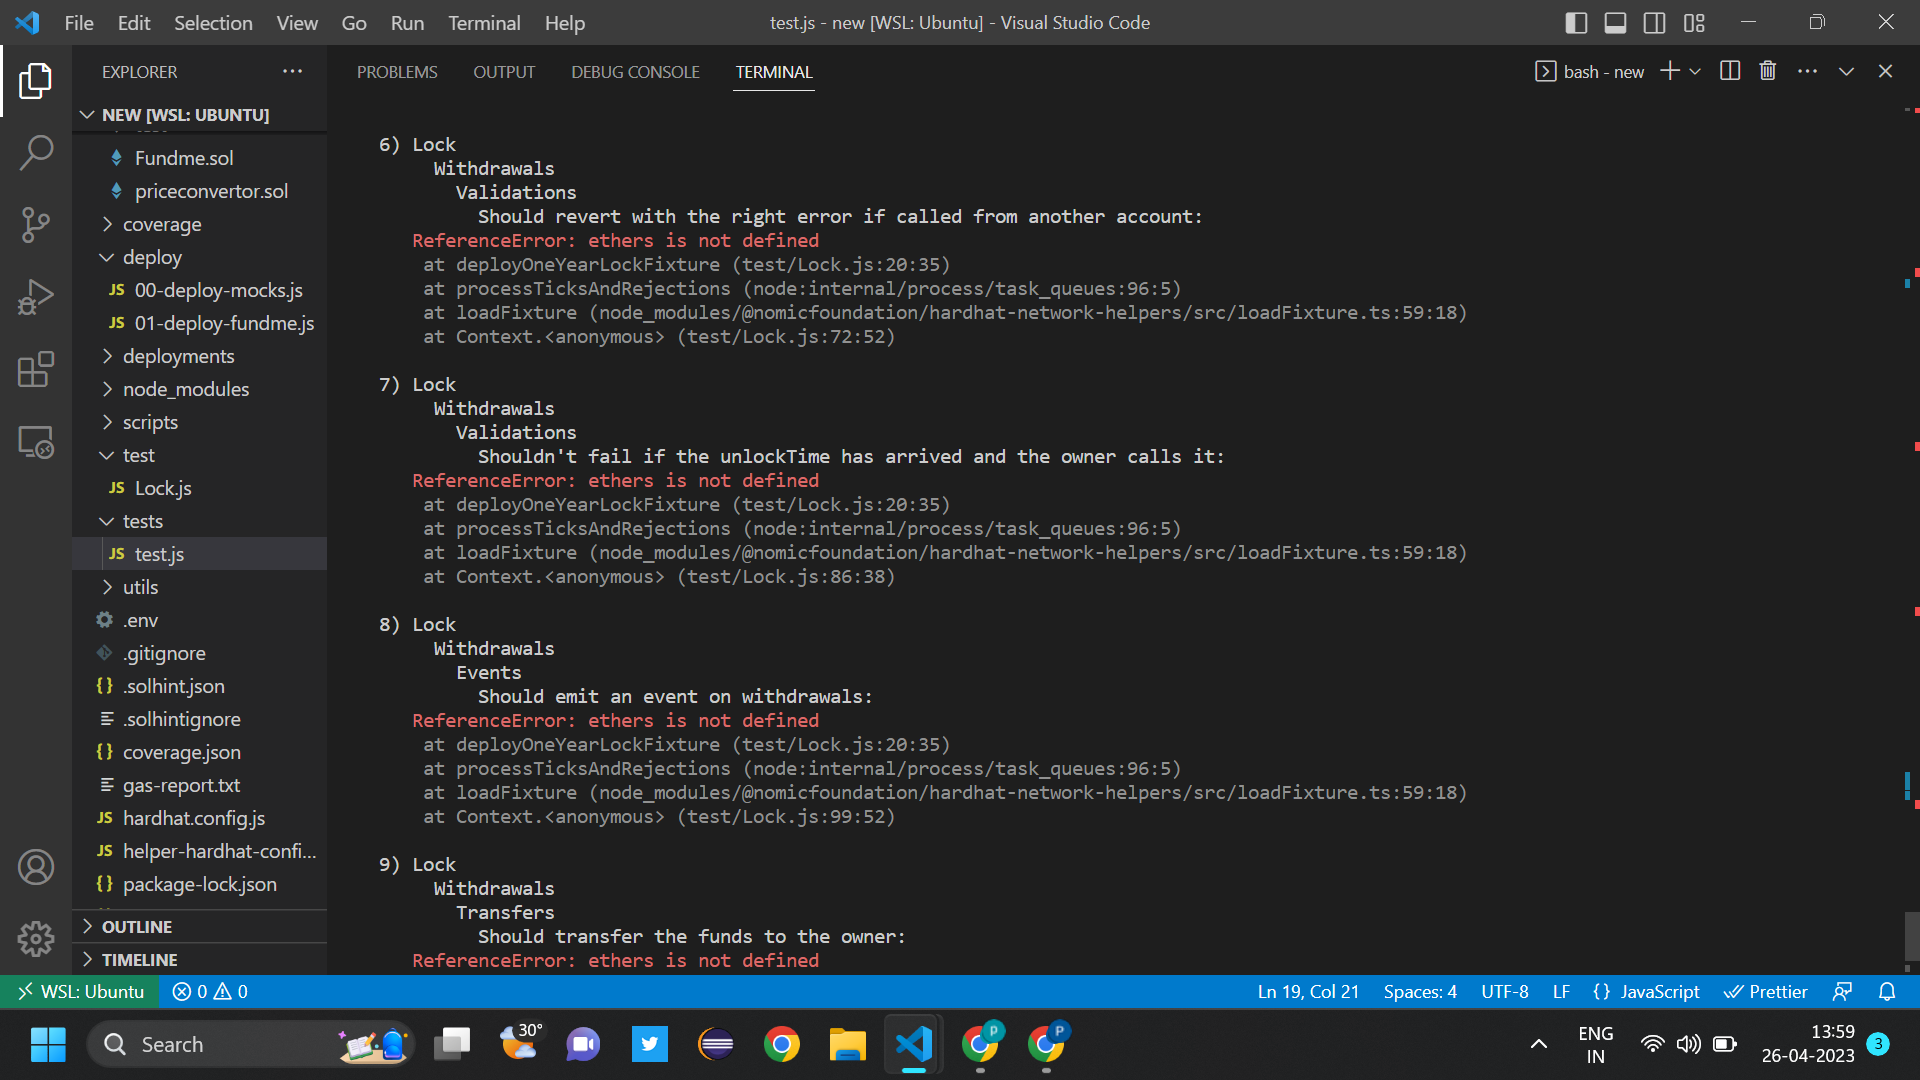Toggle bottom panel layout button
Viewport: 1920px width, 1080px height.
1615,22
